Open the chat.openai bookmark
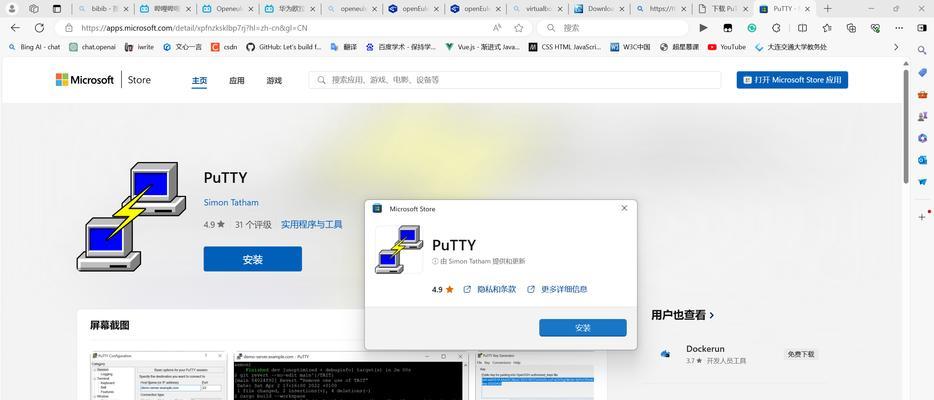The width and height of the screenshot is (934, 400). coord(92,47)
